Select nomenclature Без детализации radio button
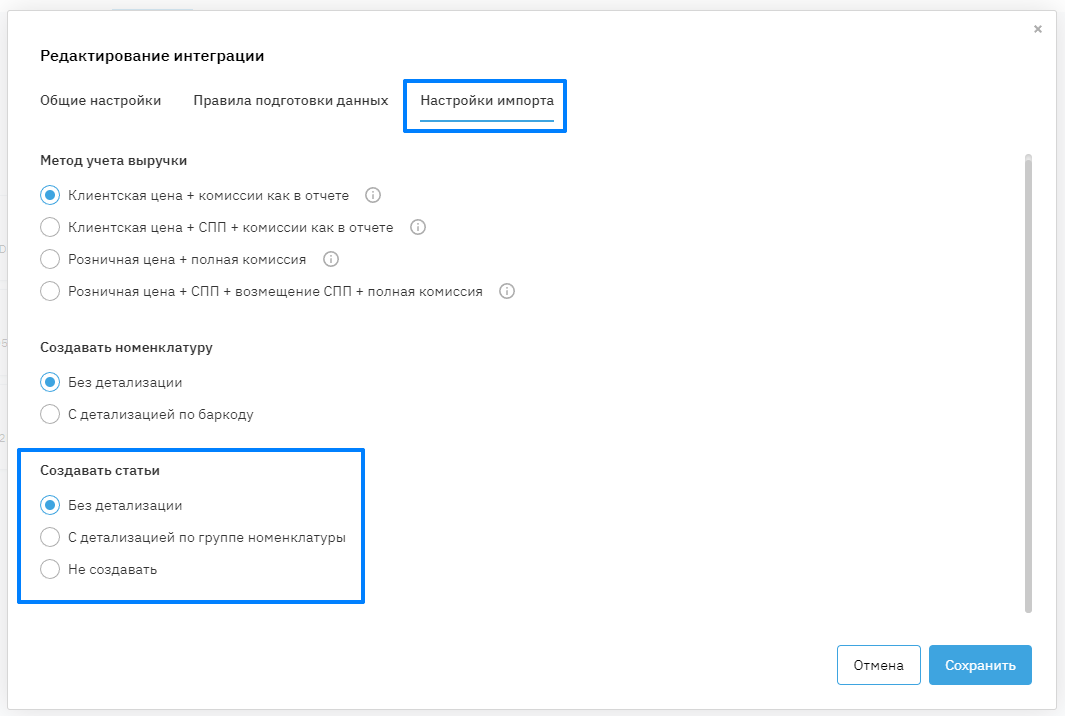This screenshot has height=716, width=1065. tap(50, 382)
